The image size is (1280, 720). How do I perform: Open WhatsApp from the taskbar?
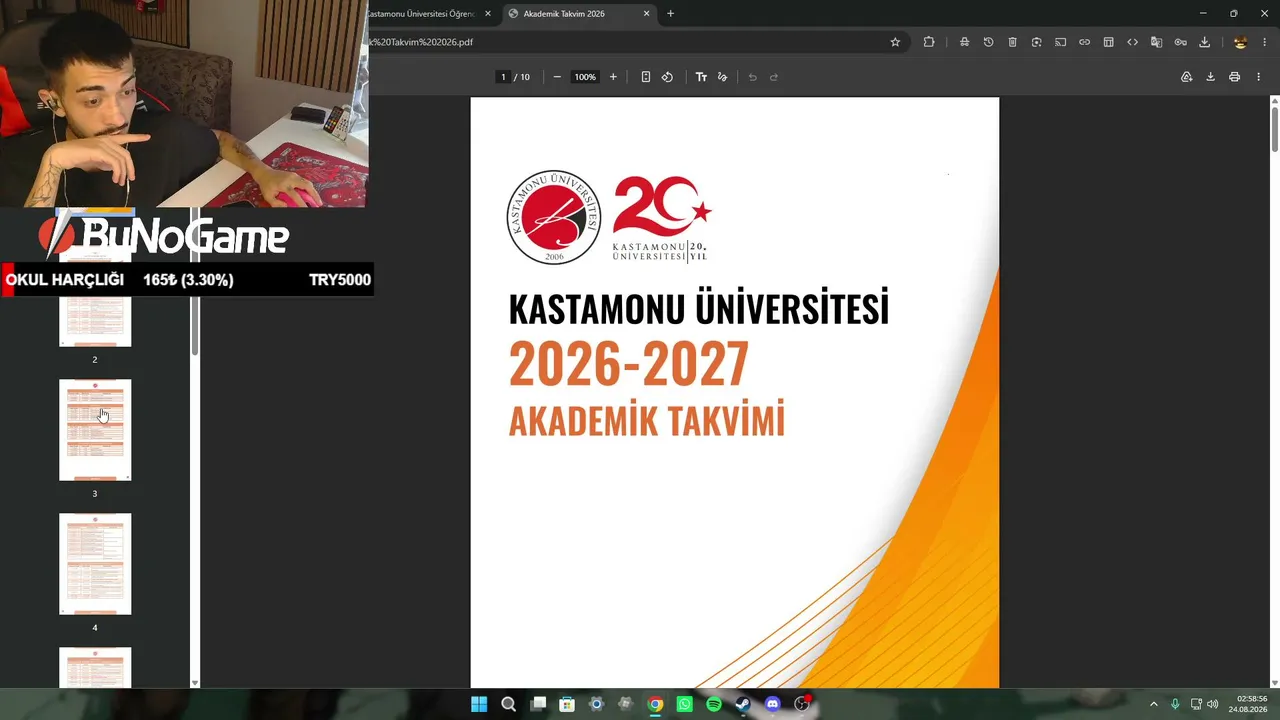click(684, 704)
